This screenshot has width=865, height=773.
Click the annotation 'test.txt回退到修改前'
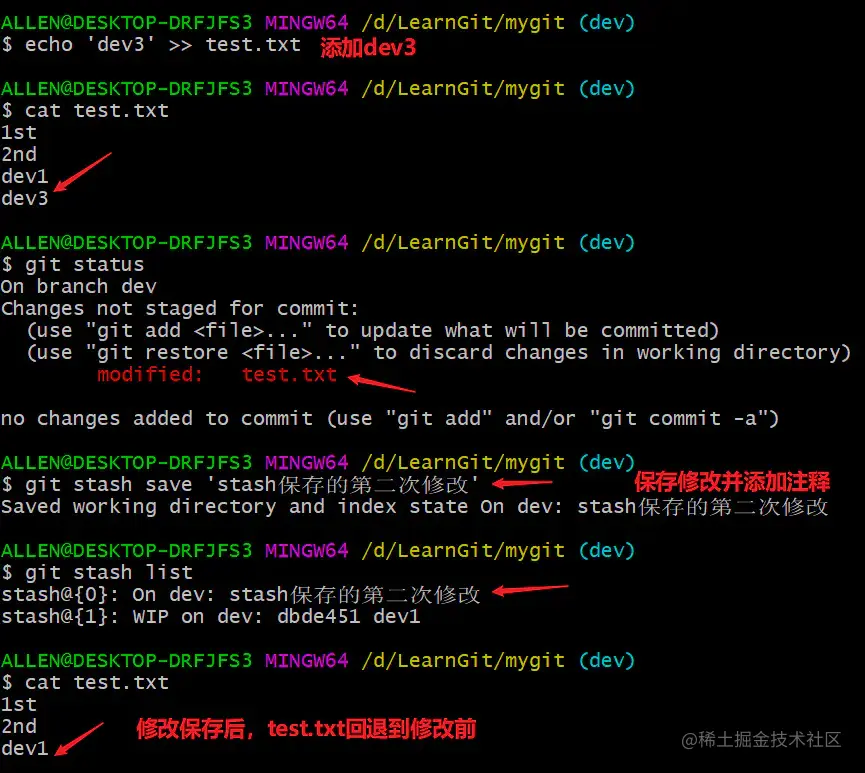[371, 729]
